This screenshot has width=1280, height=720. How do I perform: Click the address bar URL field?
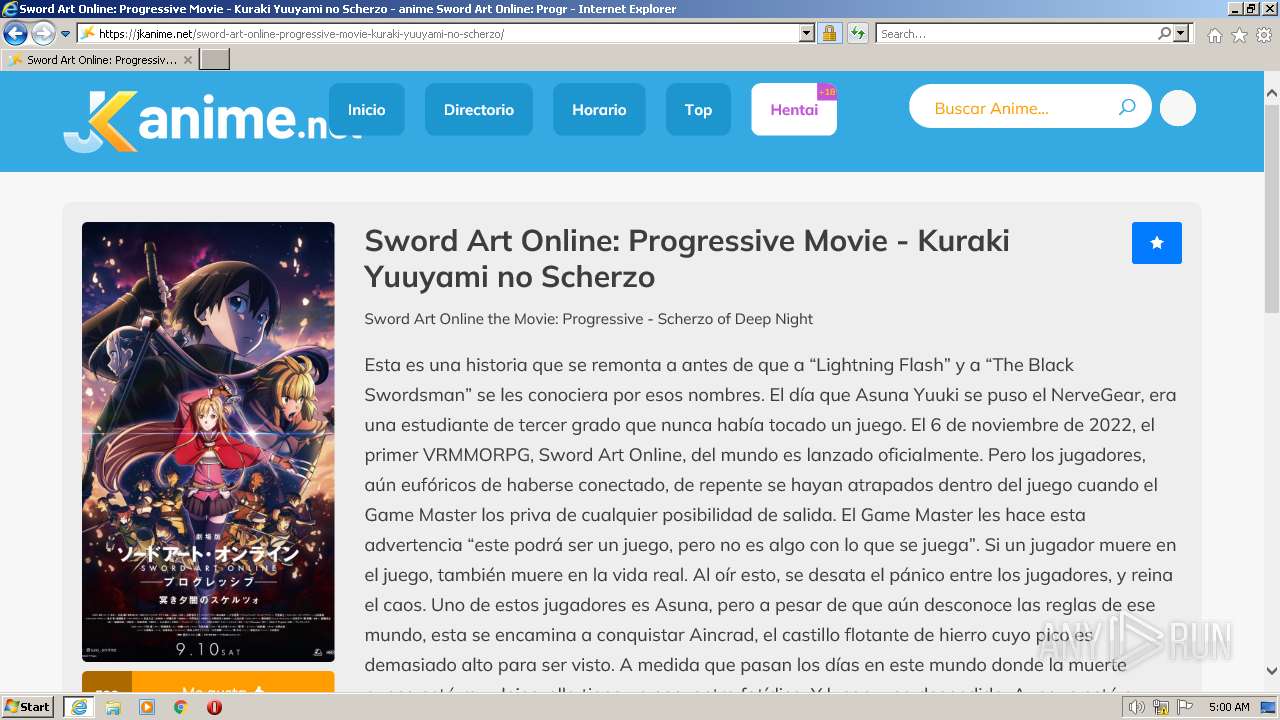(438, 34)
